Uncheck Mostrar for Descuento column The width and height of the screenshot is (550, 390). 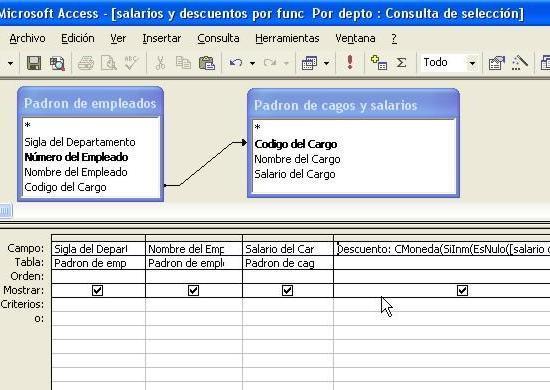coord(462,290)
